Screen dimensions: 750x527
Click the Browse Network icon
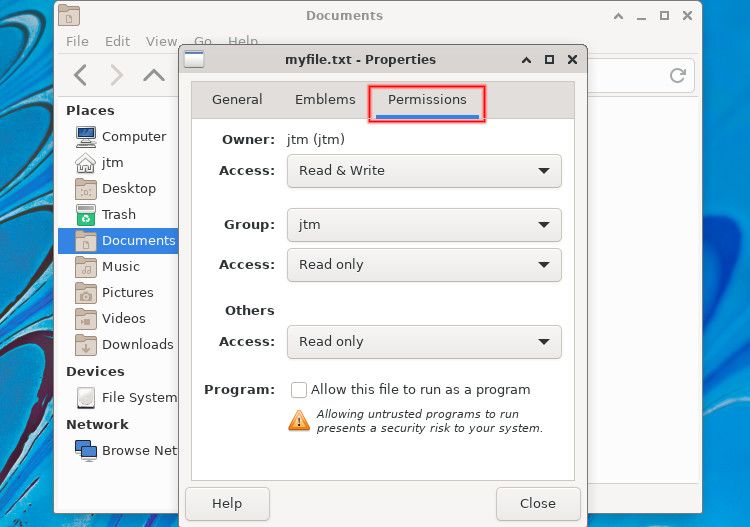[86, 450]
